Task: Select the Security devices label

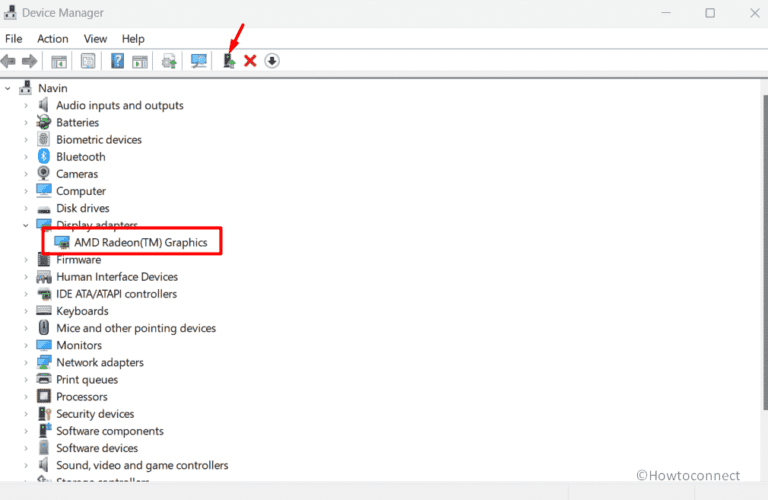Action: point(95,414)
